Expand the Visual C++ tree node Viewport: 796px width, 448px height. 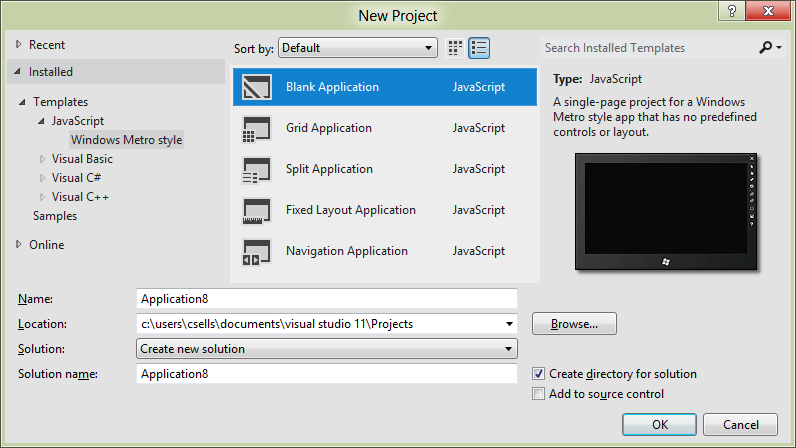tap(42, 197)
